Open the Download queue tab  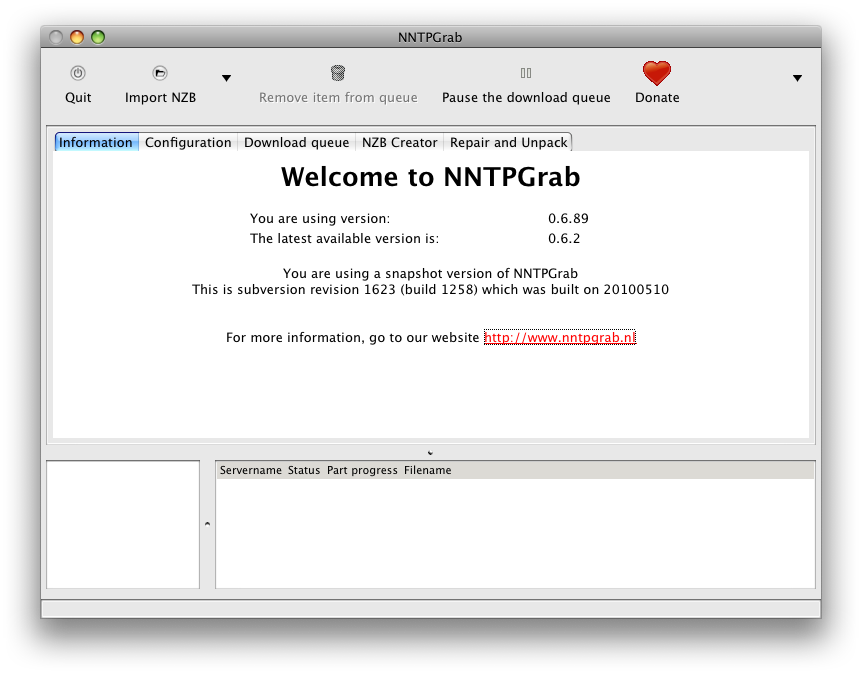click(x=296, y=142)
